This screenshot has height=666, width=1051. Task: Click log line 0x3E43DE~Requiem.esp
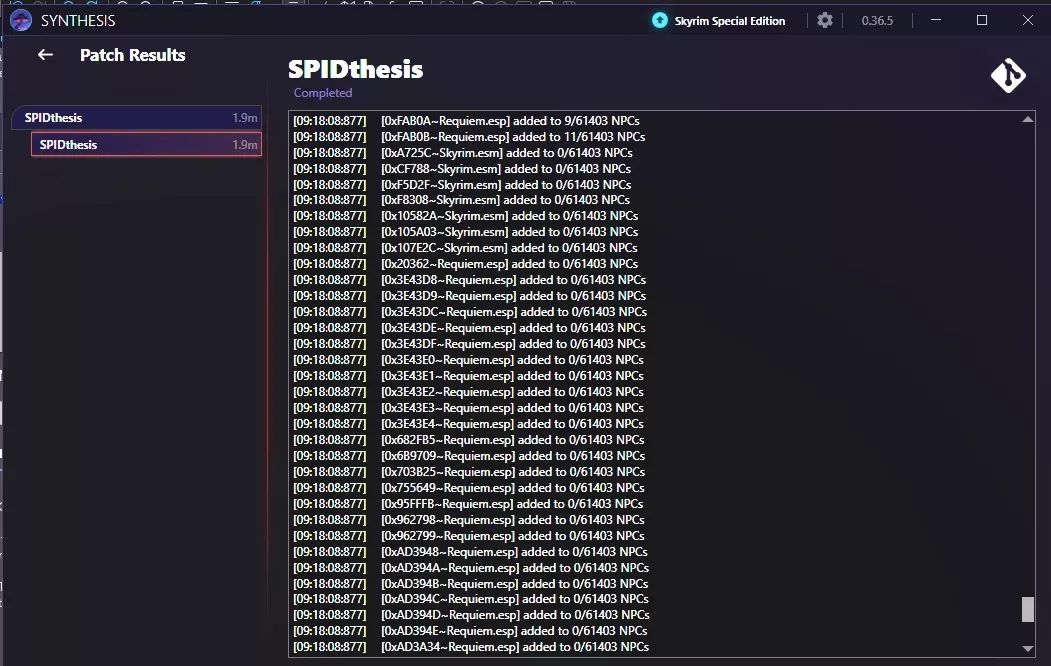coord(470,328)
